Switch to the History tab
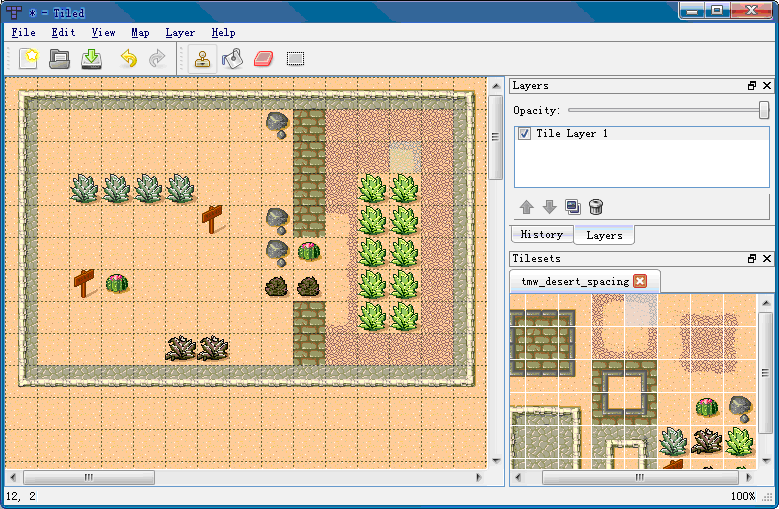Image resolution: width=779 pixels, height=509 pixels. click(x=542, y=234)
